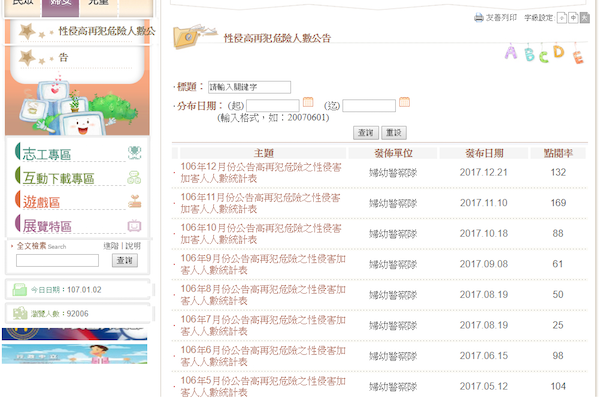Click the date 2017.12.21
The image size is (600, 398).
point(484,173)
